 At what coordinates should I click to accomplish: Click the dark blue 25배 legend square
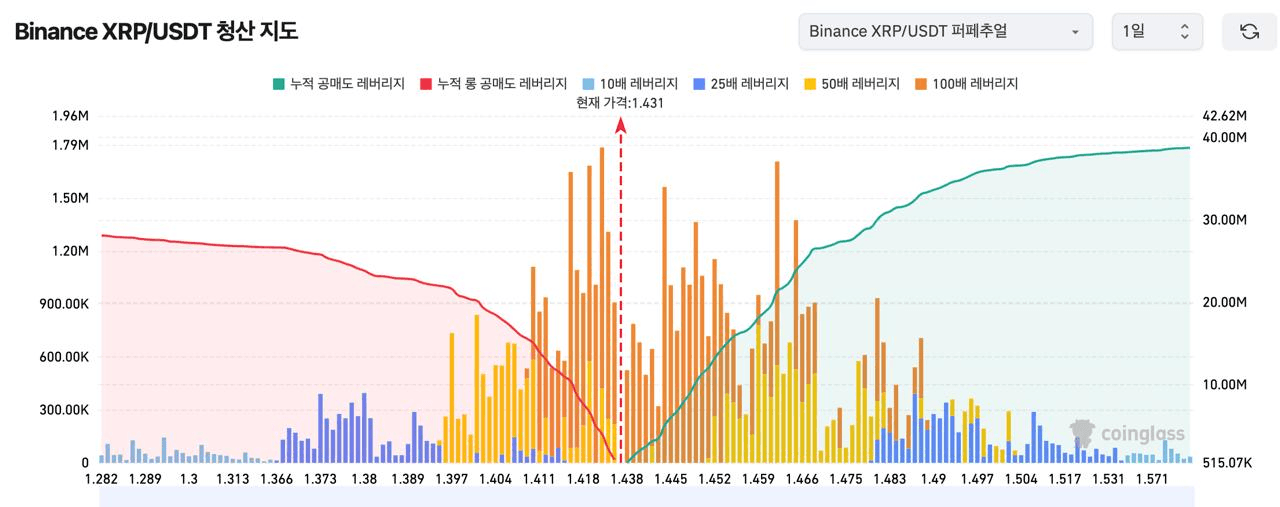click(x=699, y=84)
